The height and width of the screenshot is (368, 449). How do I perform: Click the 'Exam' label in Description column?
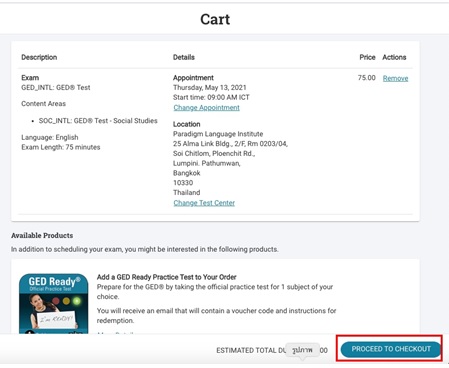[30, 78]
